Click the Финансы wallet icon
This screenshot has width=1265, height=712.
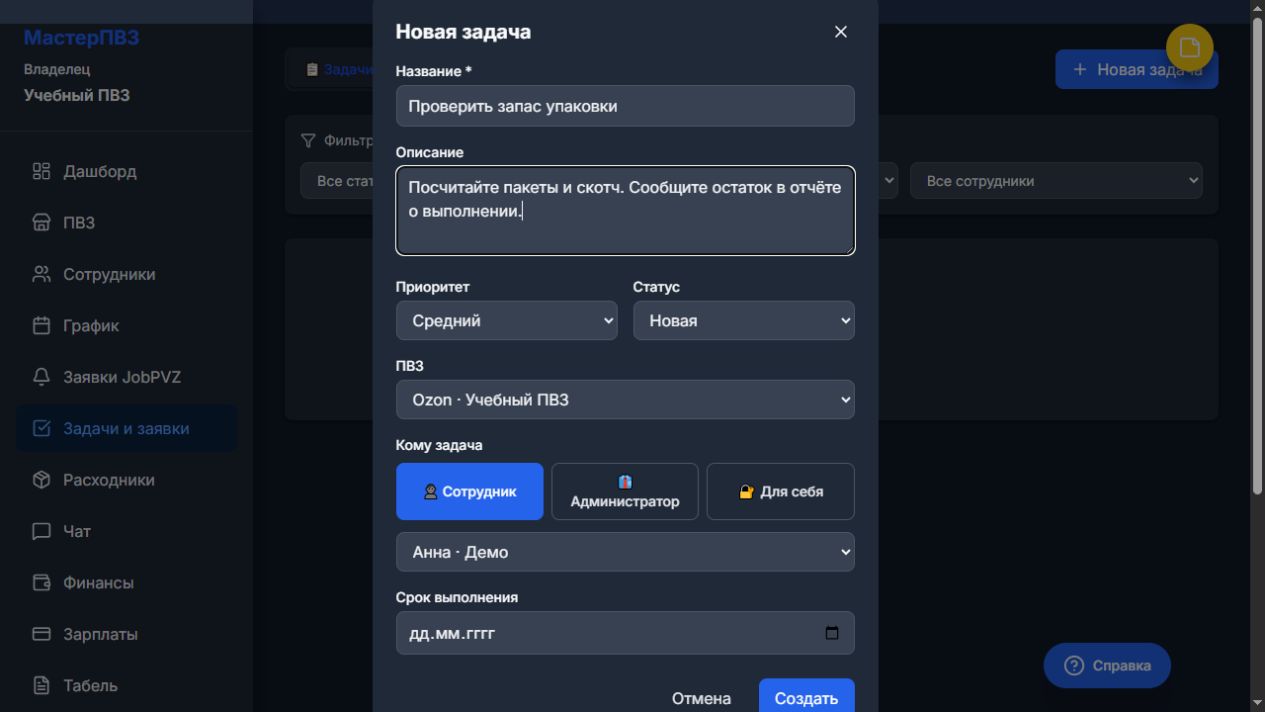(41, 583)
